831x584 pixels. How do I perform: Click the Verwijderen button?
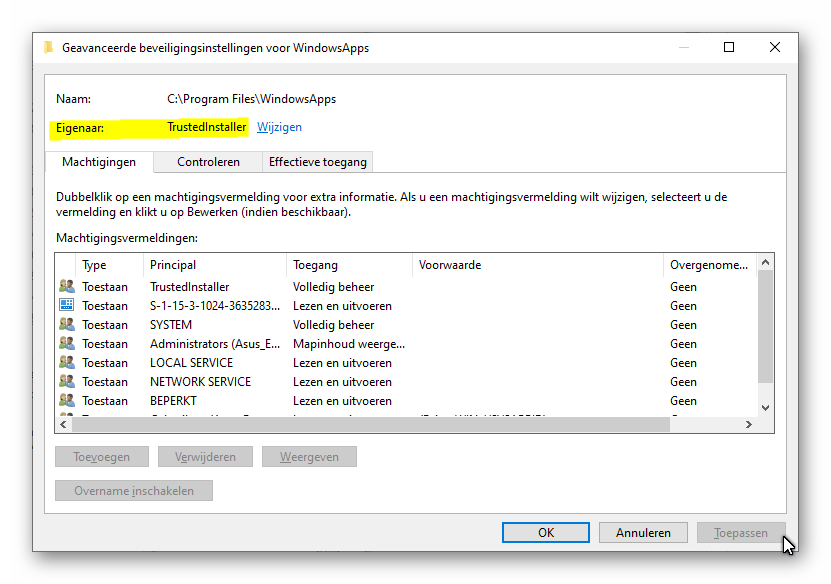[x=205, y=457]
